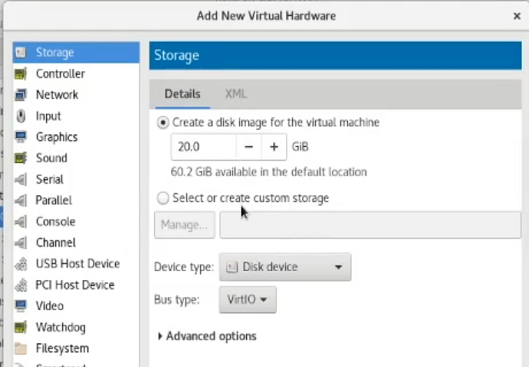529x367 pixels.
Task: Switch to the Details tab
Action: pyautogui.click(x=183, y=94)
